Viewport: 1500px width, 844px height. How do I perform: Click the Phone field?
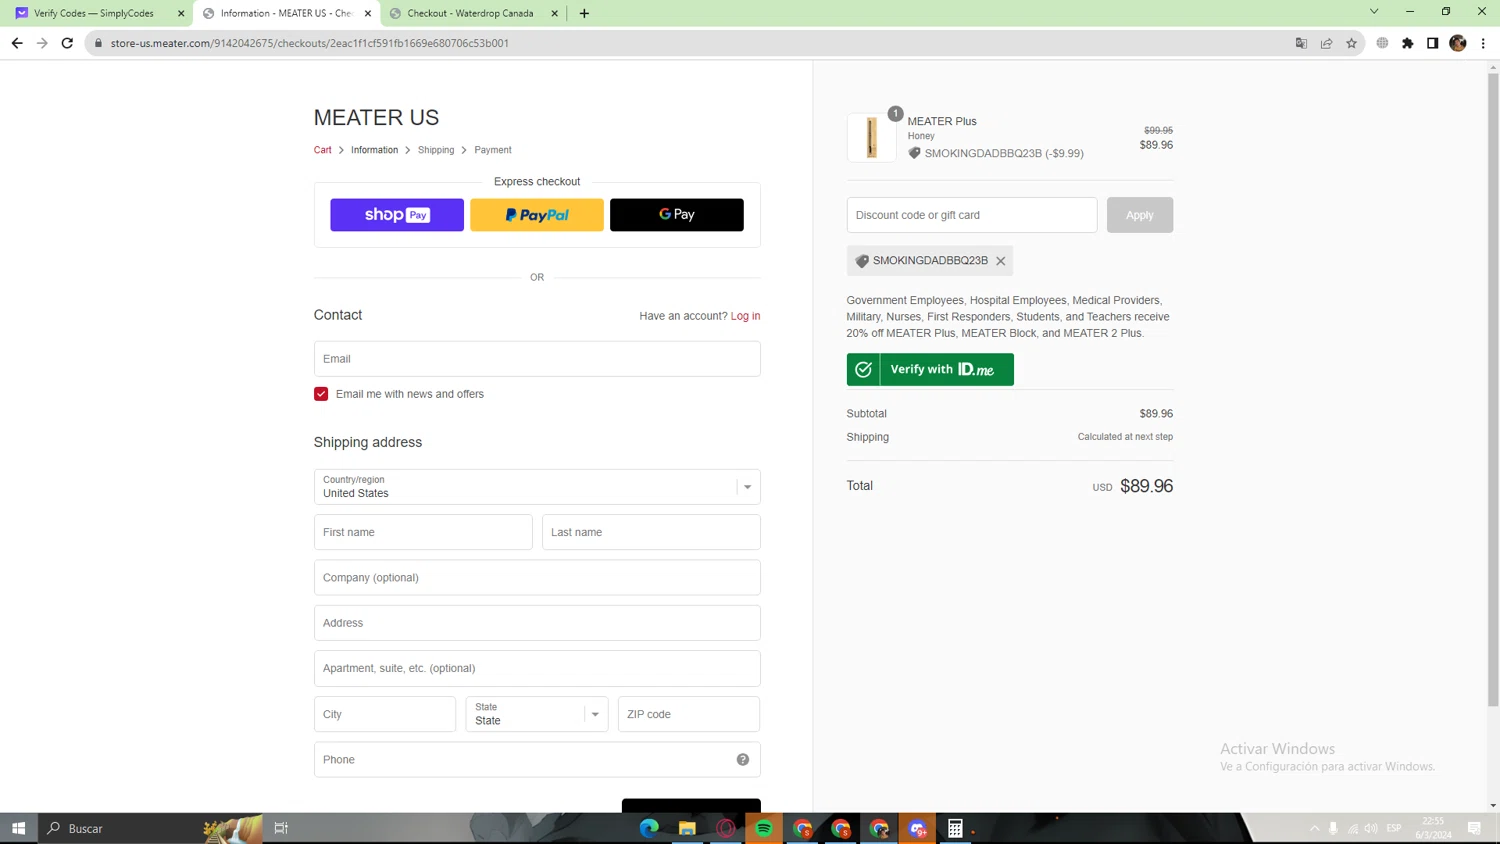(x=537, y=760)
